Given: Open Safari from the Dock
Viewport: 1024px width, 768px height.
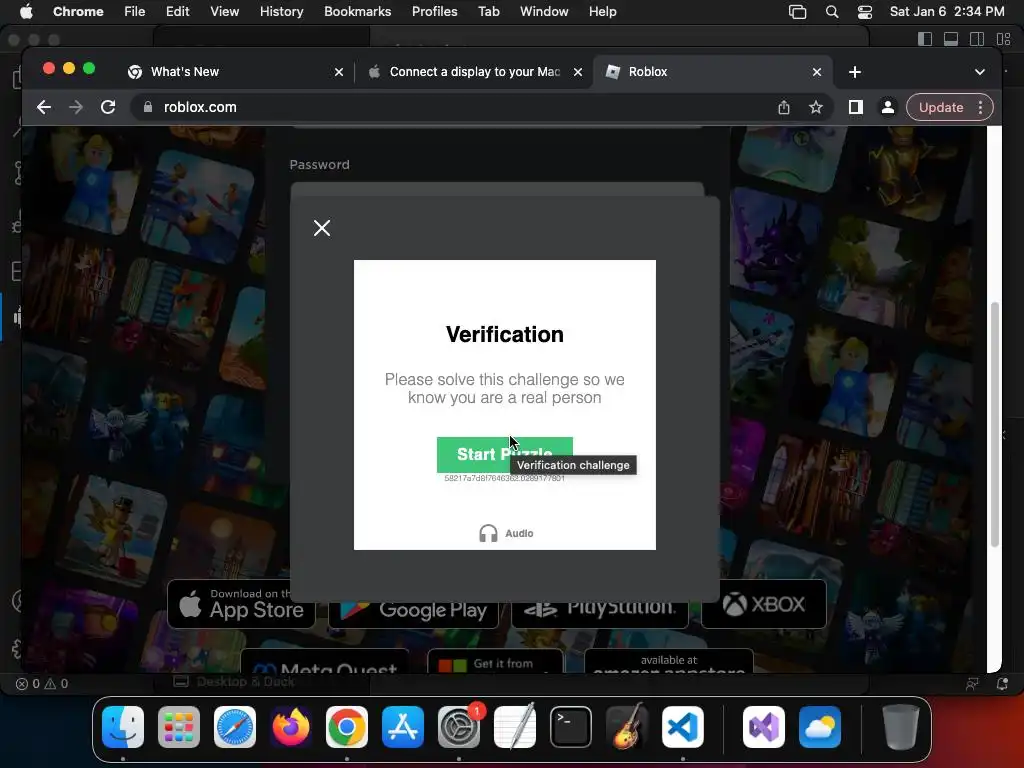Looking at the screenshot, I should (x=235, y=727).
